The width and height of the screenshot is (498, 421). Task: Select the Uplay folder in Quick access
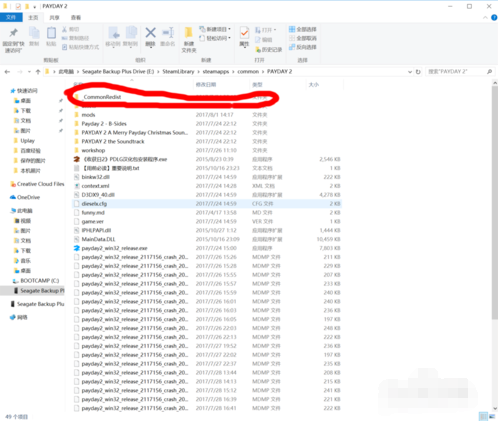tap(24, 141)
